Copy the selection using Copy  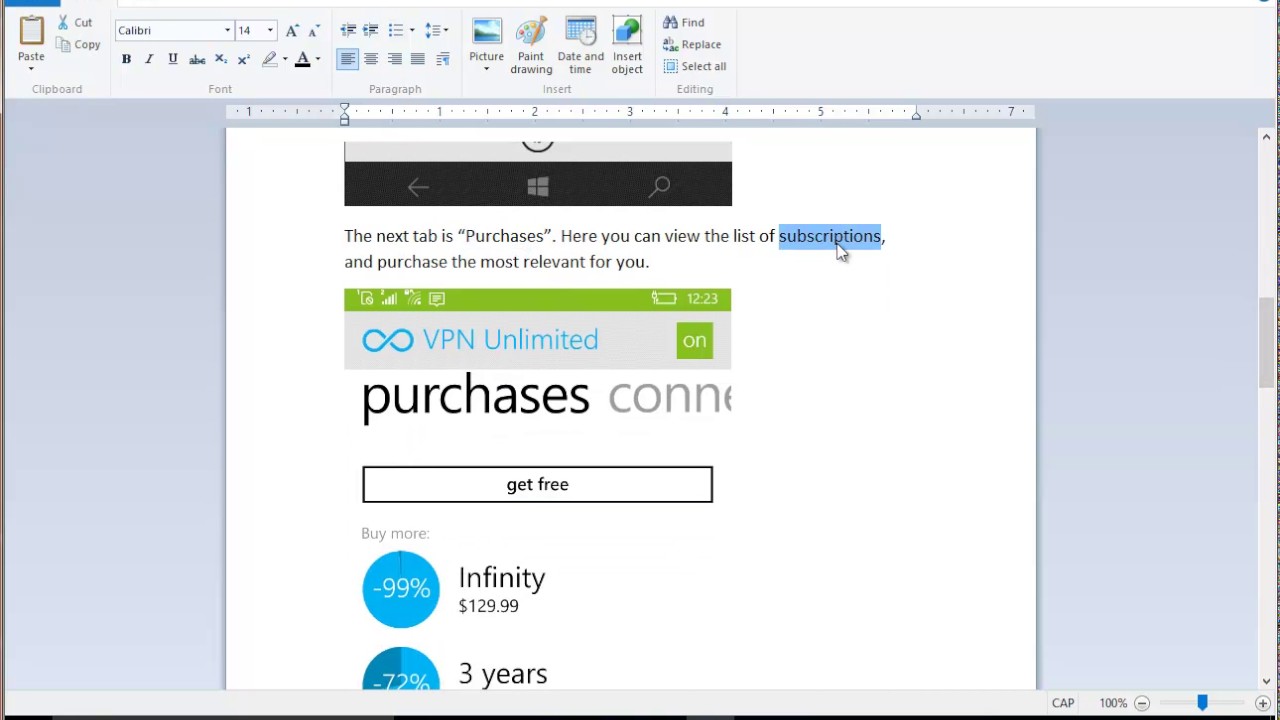[x=78, y=44]
